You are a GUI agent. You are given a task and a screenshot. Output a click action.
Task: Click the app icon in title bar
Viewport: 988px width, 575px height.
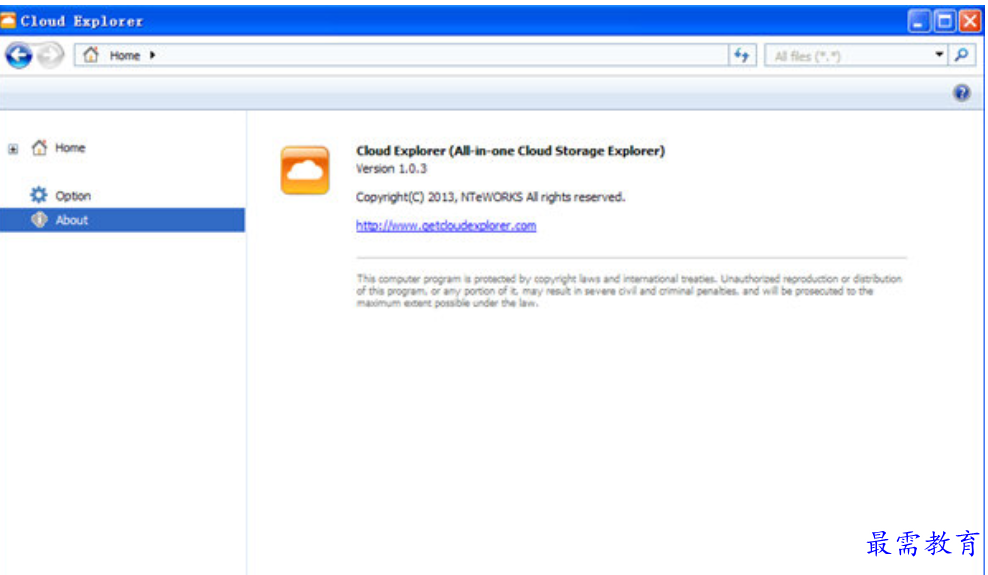pos(8,21)
